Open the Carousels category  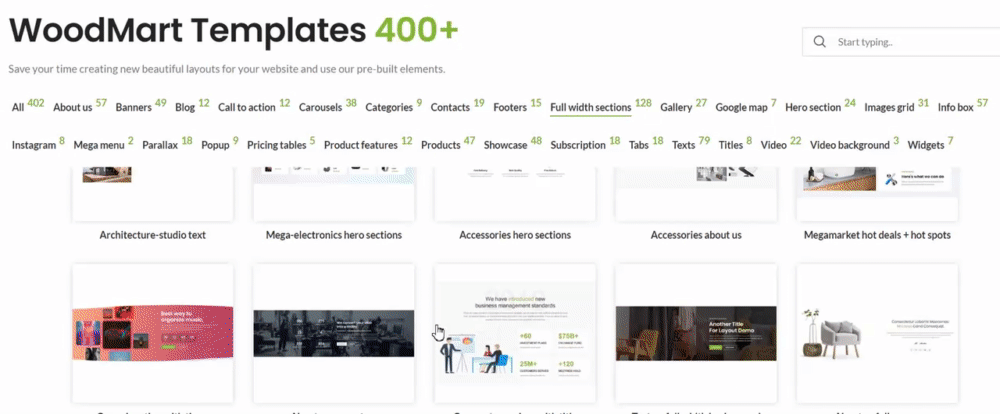pos(320,107)
